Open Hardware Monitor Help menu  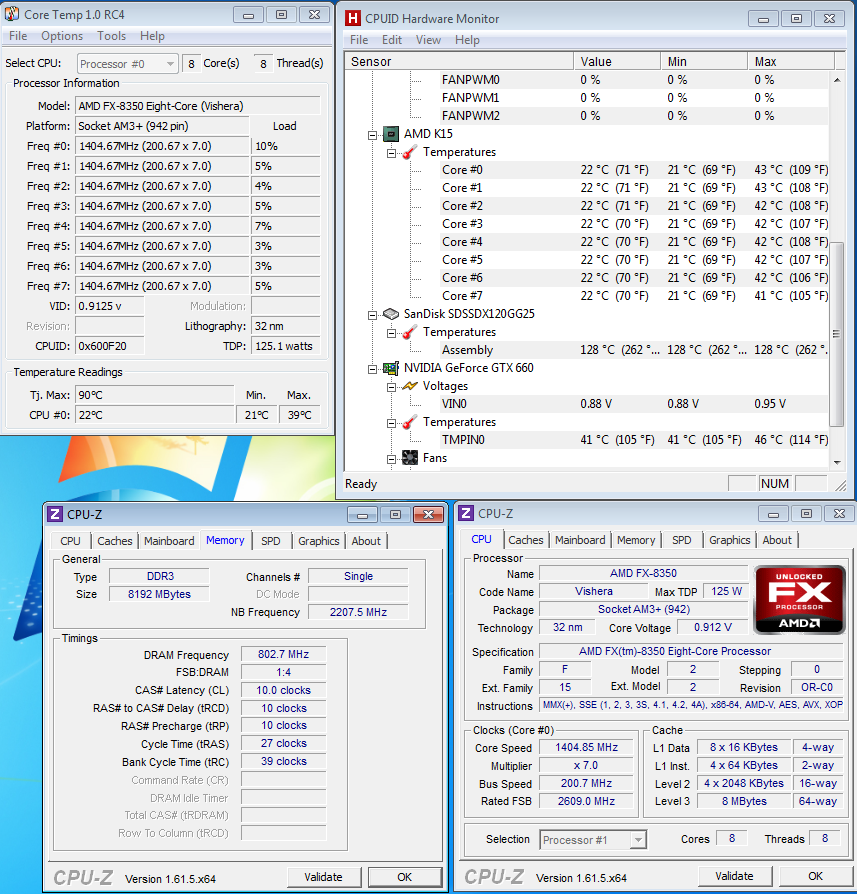[467, 40]
